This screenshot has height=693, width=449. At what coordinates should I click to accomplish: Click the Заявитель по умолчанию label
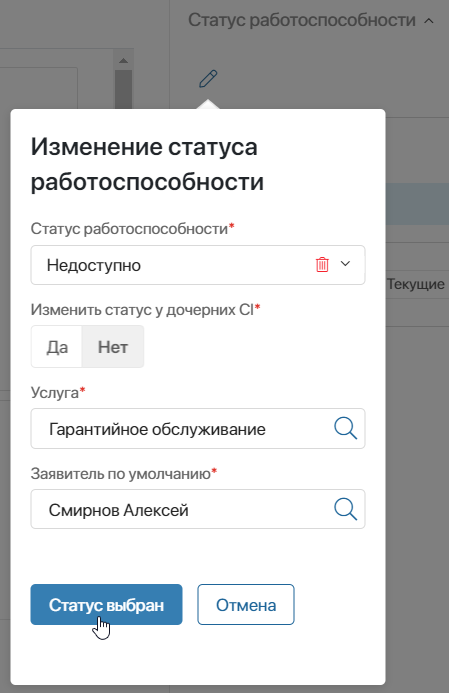click(121, 473)
